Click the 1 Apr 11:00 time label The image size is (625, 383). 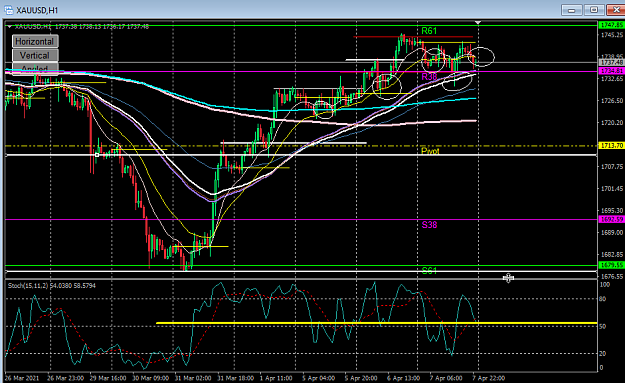(x=276, y=378)
